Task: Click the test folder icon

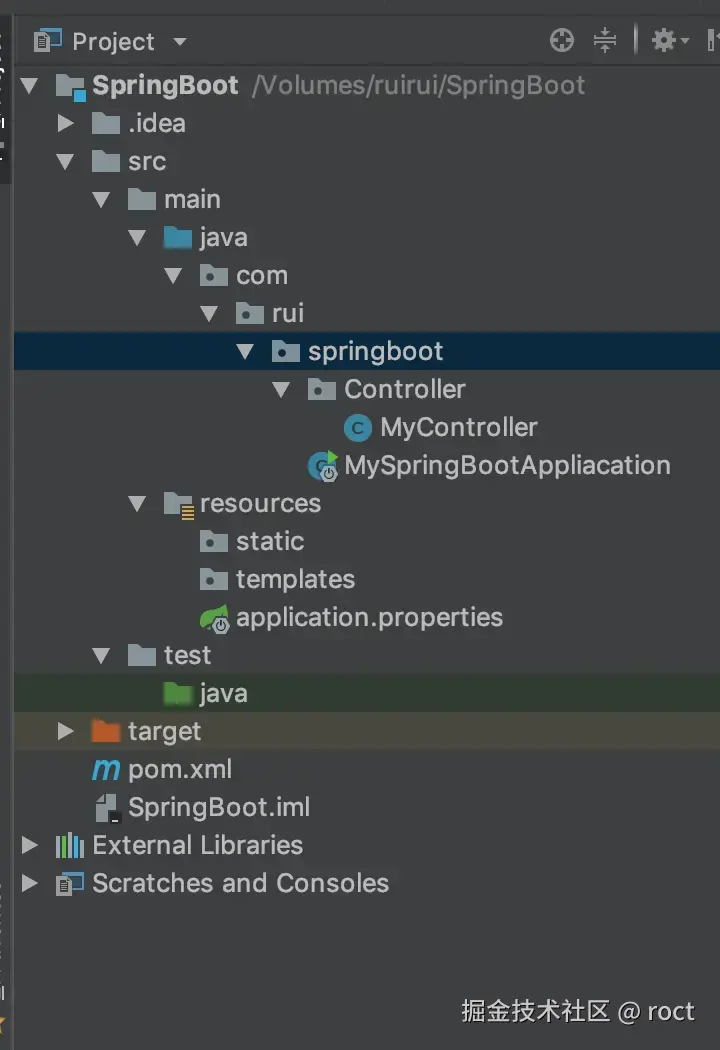Action: 142,655
